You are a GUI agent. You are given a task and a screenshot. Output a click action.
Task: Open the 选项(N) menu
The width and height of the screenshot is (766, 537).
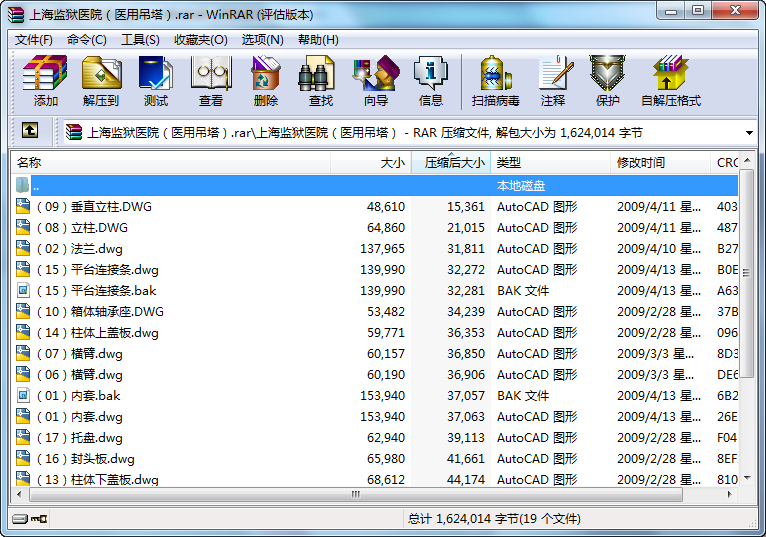[262, 40]
